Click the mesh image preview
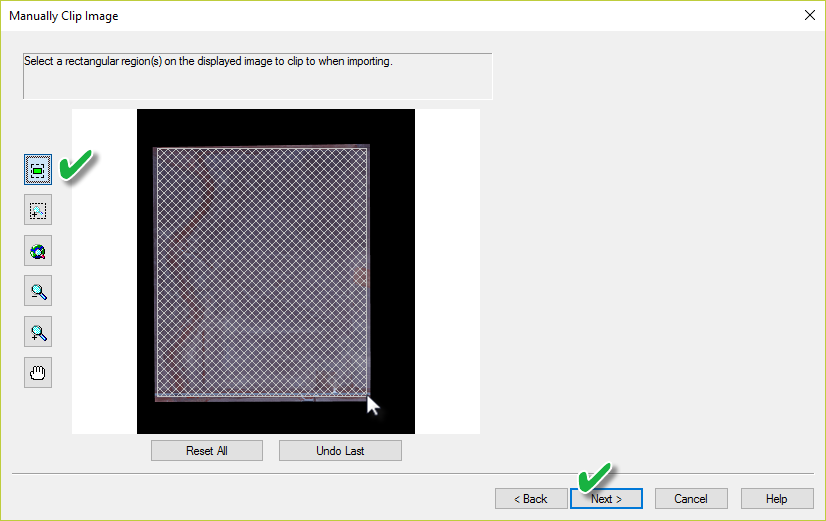This screenshot has height=521, width=826. pos(276,272)
